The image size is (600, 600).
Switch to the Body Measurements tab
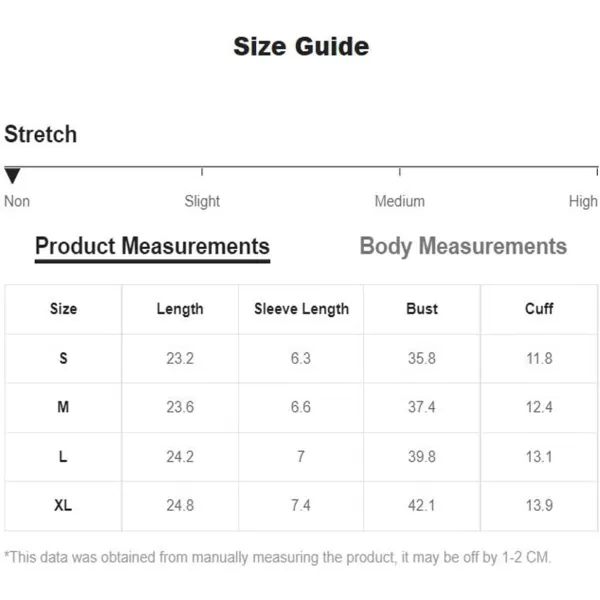(x=463, y=246)
